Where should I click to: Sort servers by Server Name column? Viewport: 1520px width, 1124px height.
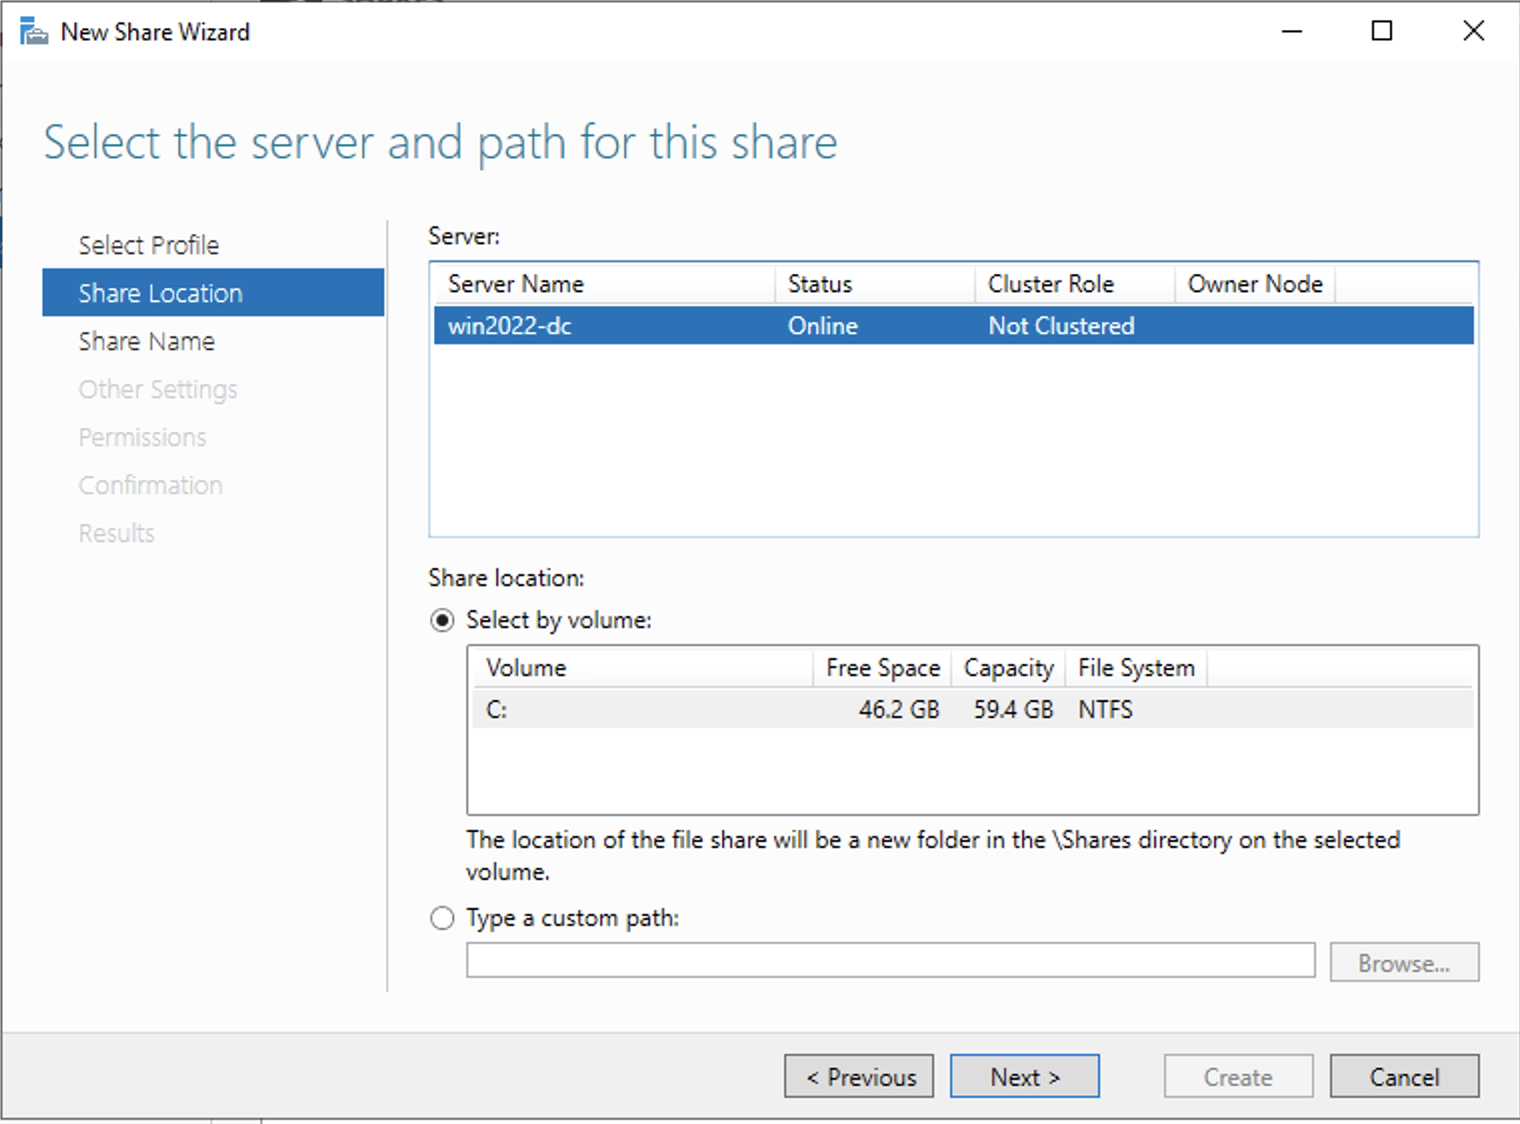coord(602,284)
